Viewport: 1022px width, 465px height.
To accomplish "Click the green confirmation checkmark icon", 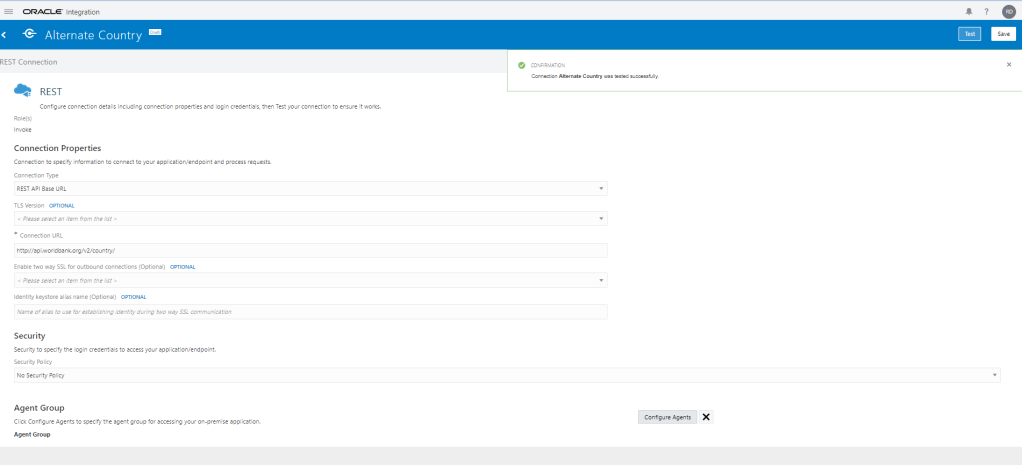I will [x=522, y=65].
